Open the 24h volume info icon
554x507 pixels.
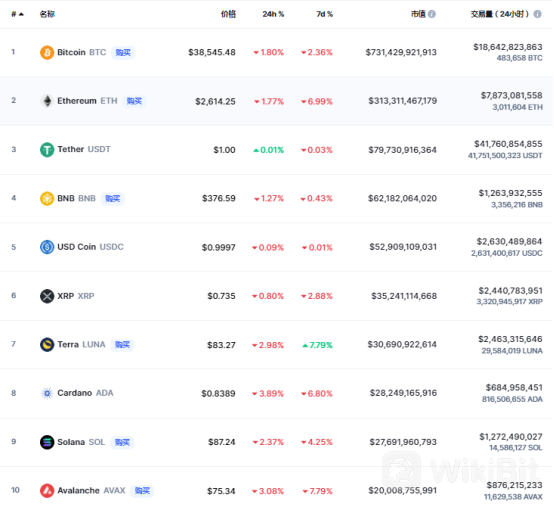[x=537, y=14]
